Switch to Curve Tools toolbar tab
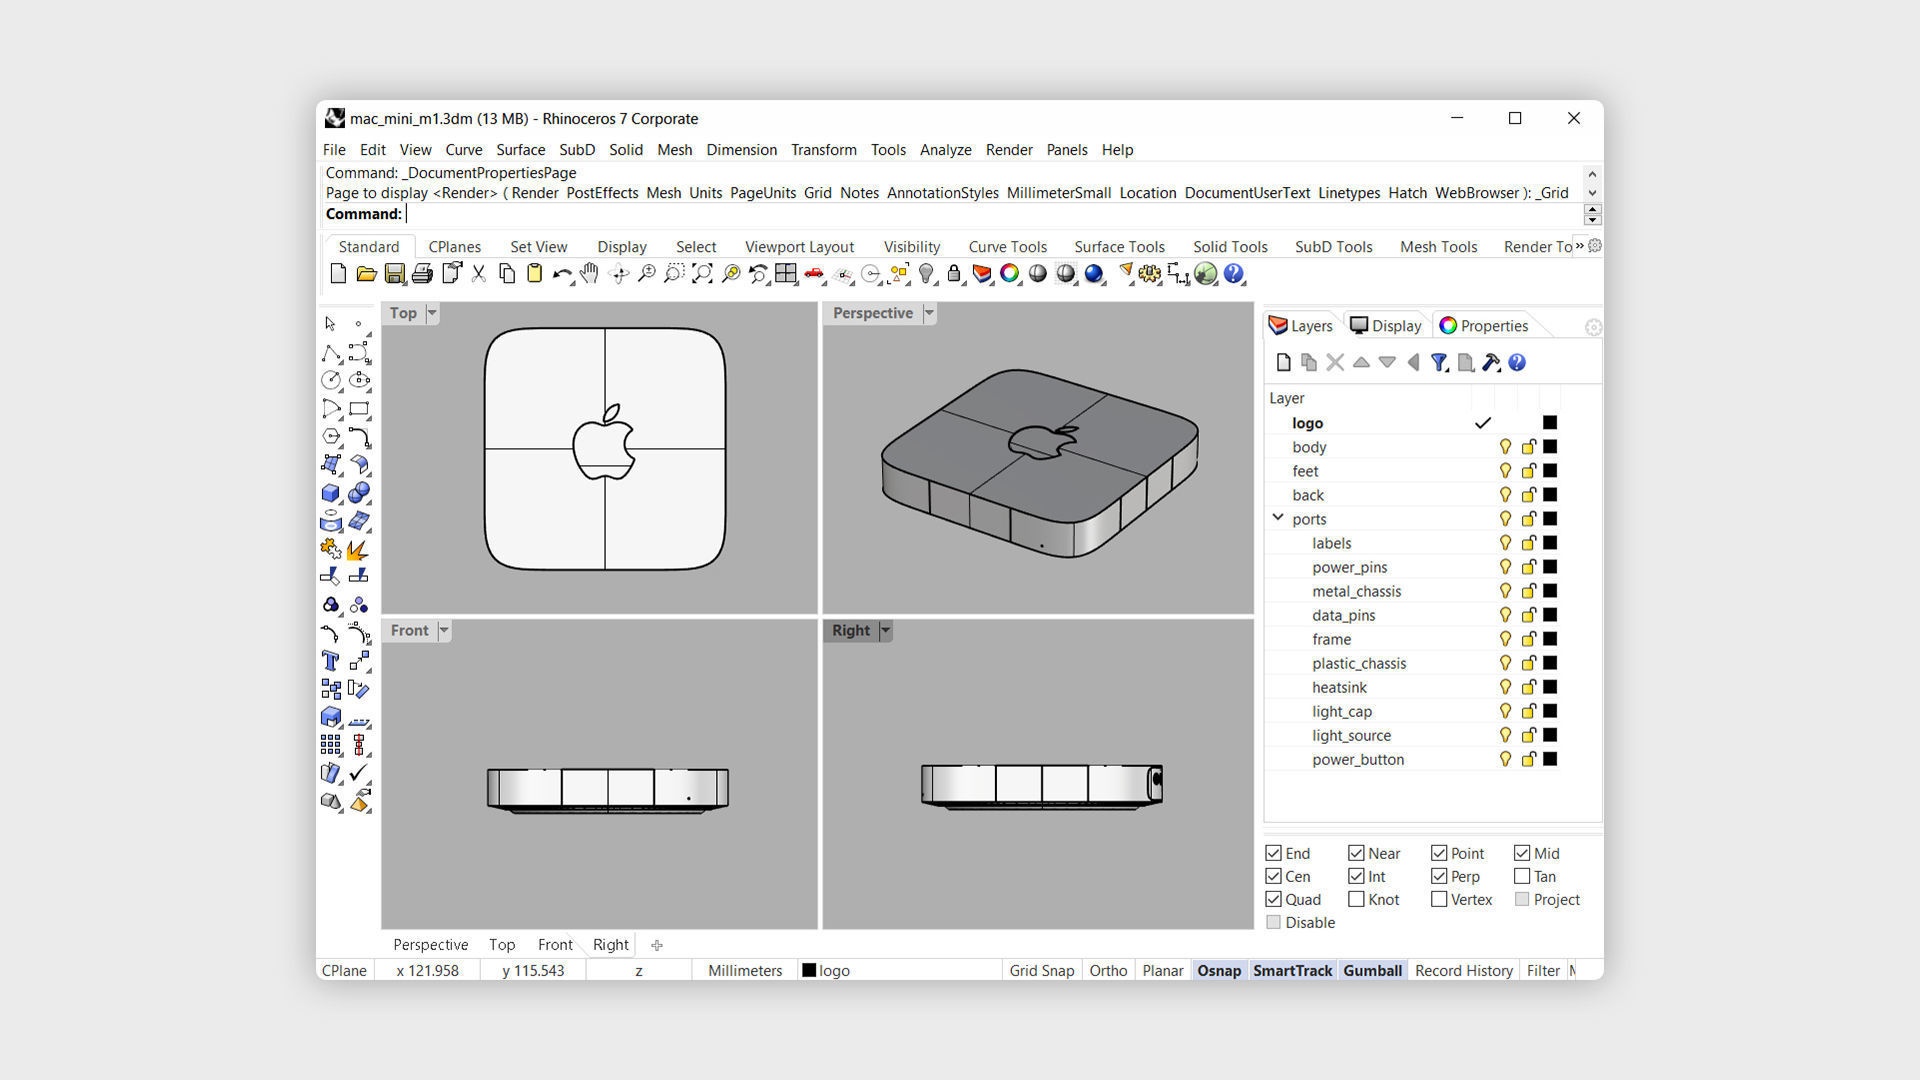The height and width of the screenshot is (1080, 1920). [x=1007, y=247]
